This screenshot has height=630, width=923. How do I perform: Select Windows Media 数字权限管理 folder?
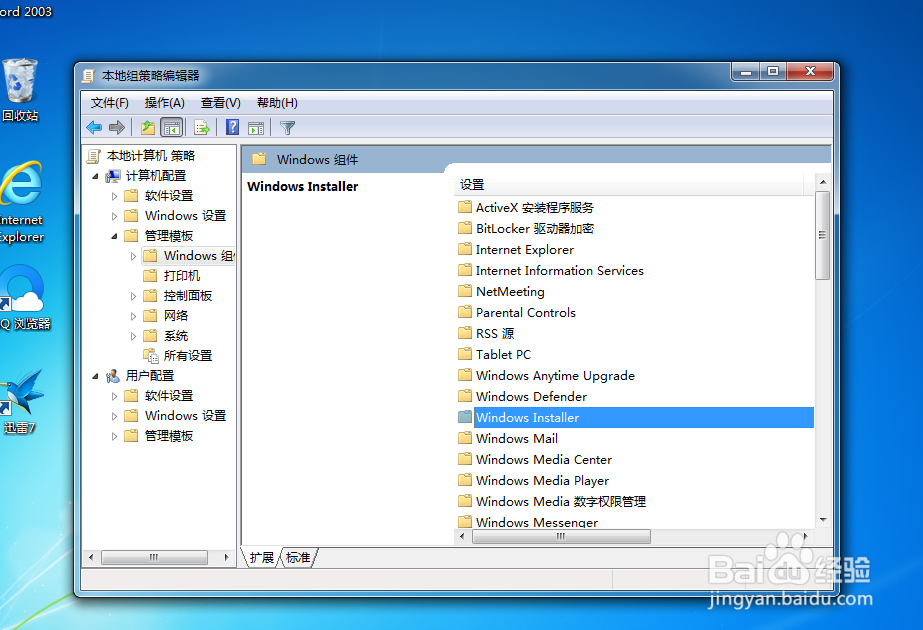[560, 501]
